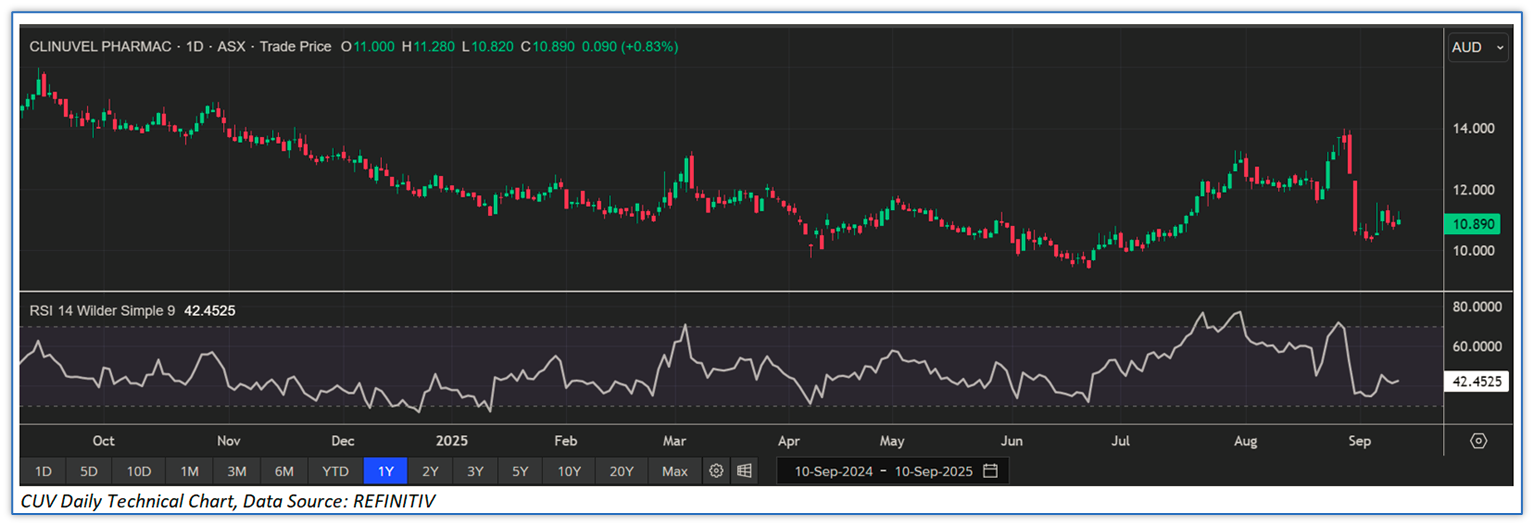
Task: Choose the YTD range
Action: tap(335, 471)
